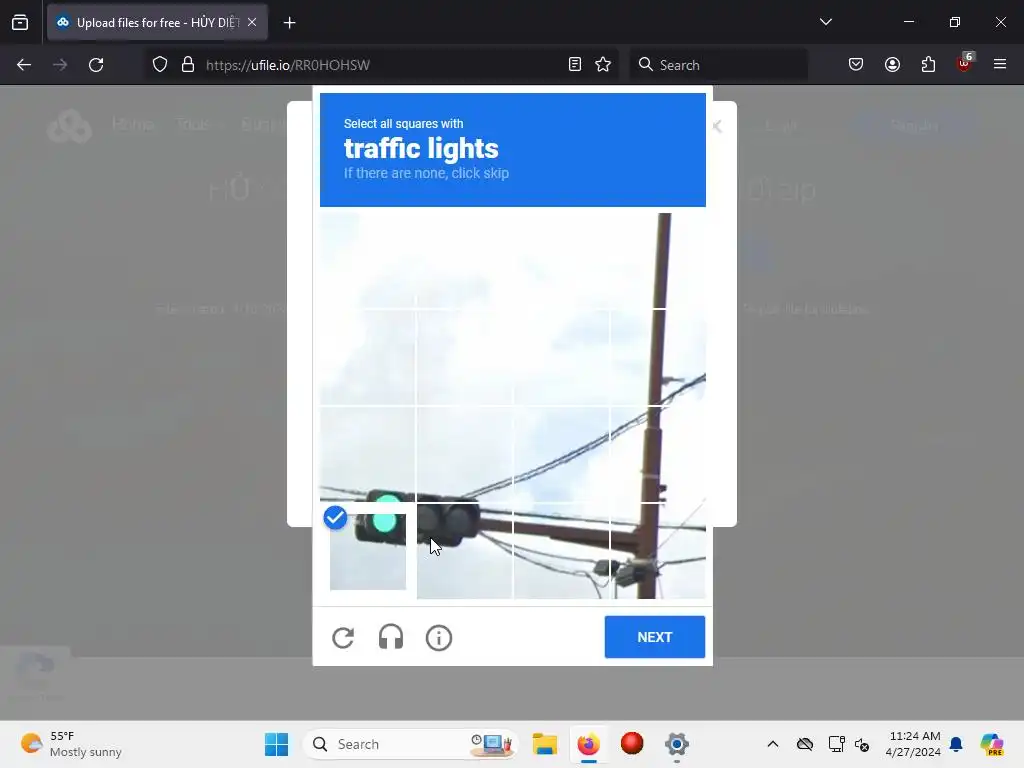Open the Firefox hamburger application menu

tap(1000, 64)
